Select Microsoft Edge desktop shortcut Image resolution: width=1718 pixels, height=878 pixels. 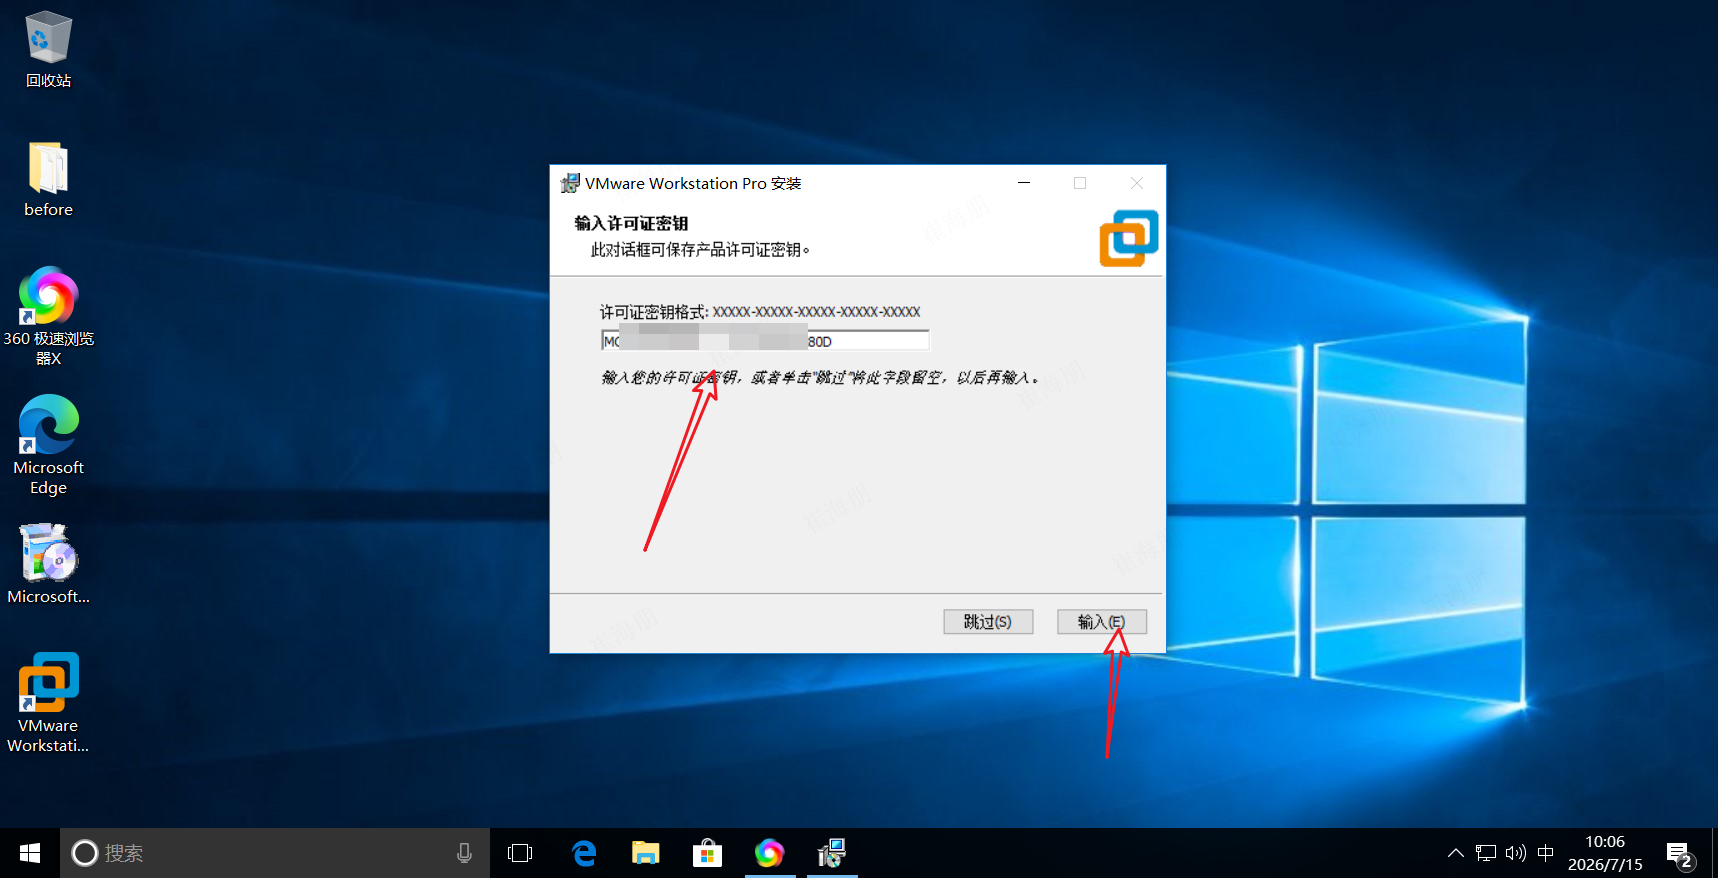click(48, 445)
